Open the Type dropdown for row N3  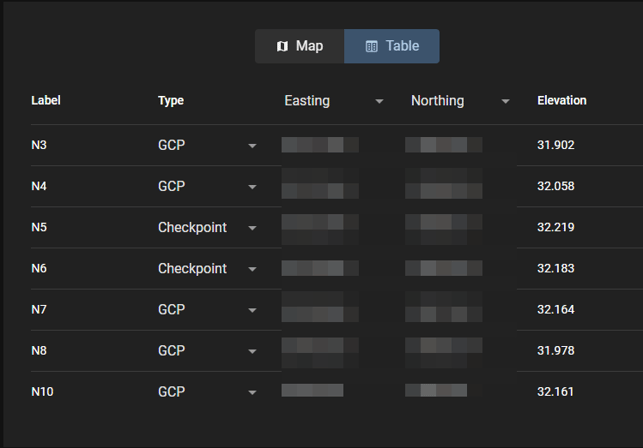tap(252, 146)
